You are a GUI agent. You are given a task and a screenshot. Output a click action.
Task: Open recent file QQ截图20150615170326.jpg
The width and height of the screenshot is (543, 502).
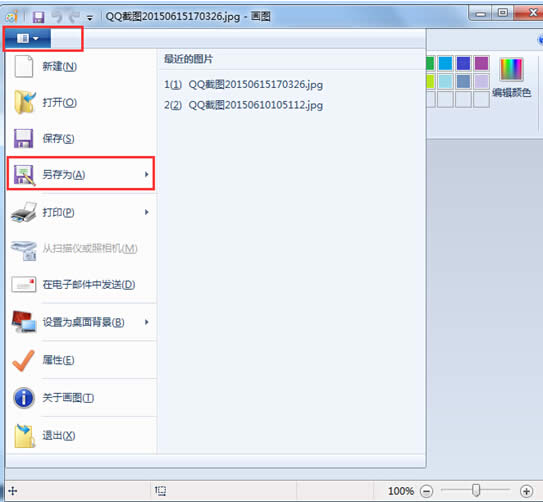(x=243, y=84)
